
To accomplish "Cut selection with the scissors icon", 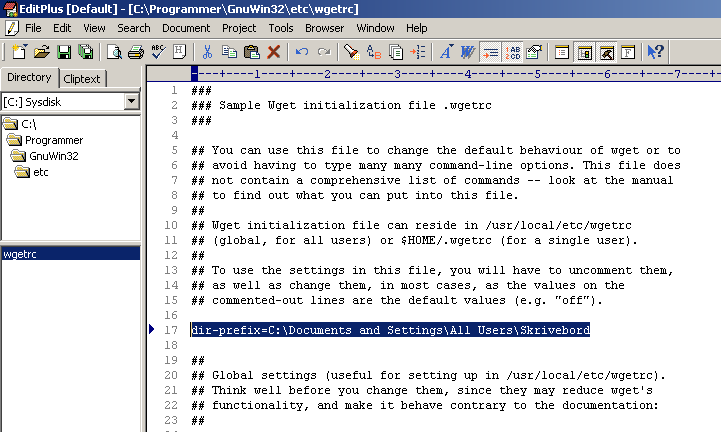I will [x=207, y=52].
